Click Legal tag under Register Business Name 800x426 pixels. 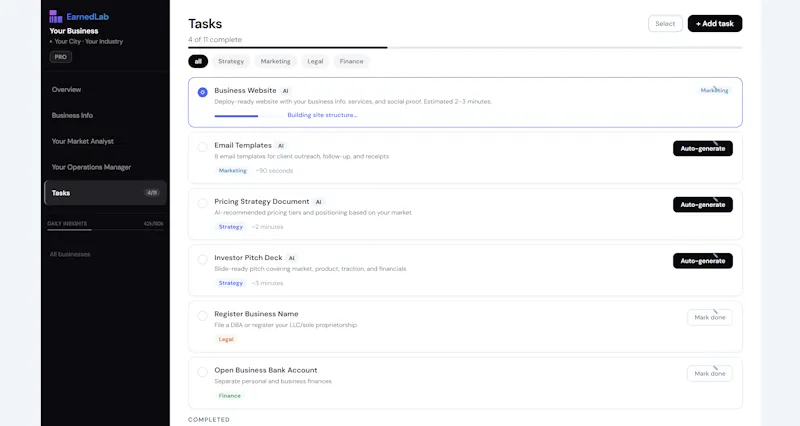click(226, 339)
